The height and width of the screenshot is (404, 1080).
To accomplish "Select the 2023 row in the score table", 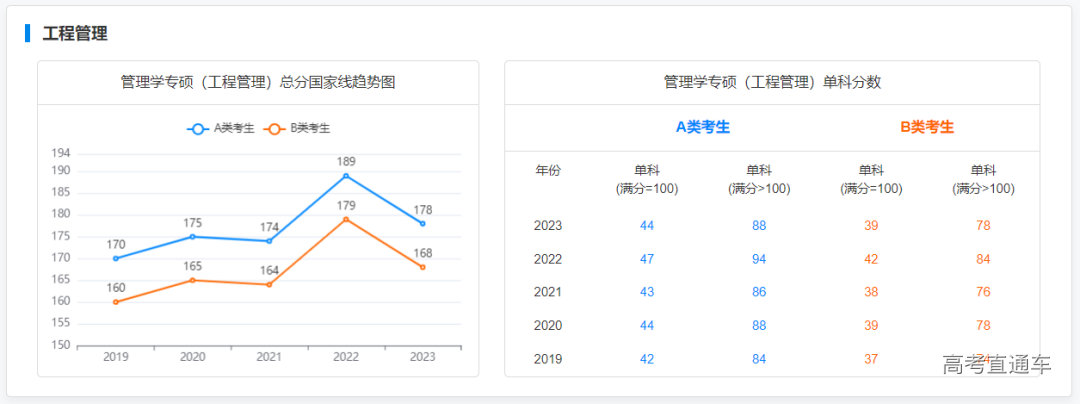I will [548, 226].
